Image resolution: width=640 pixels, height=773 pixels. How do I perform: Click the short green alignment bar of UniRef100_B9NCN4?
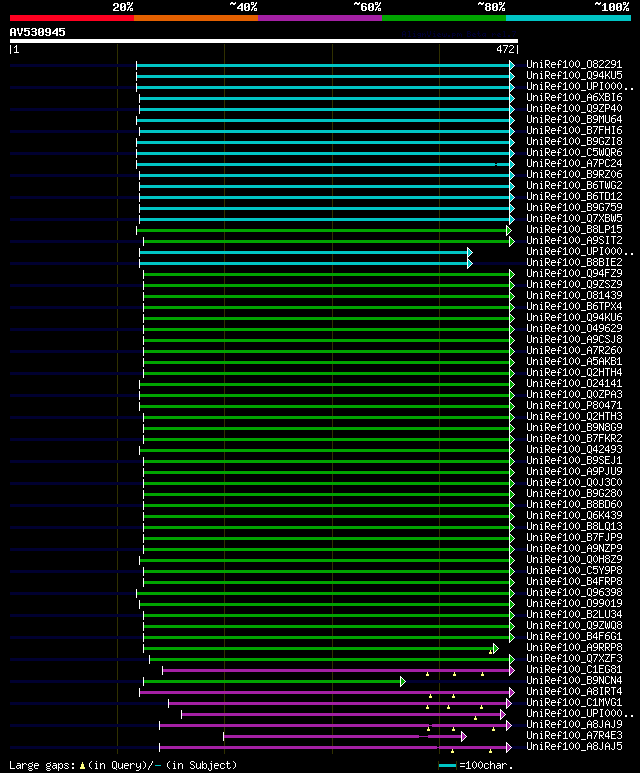coord(272,681)
